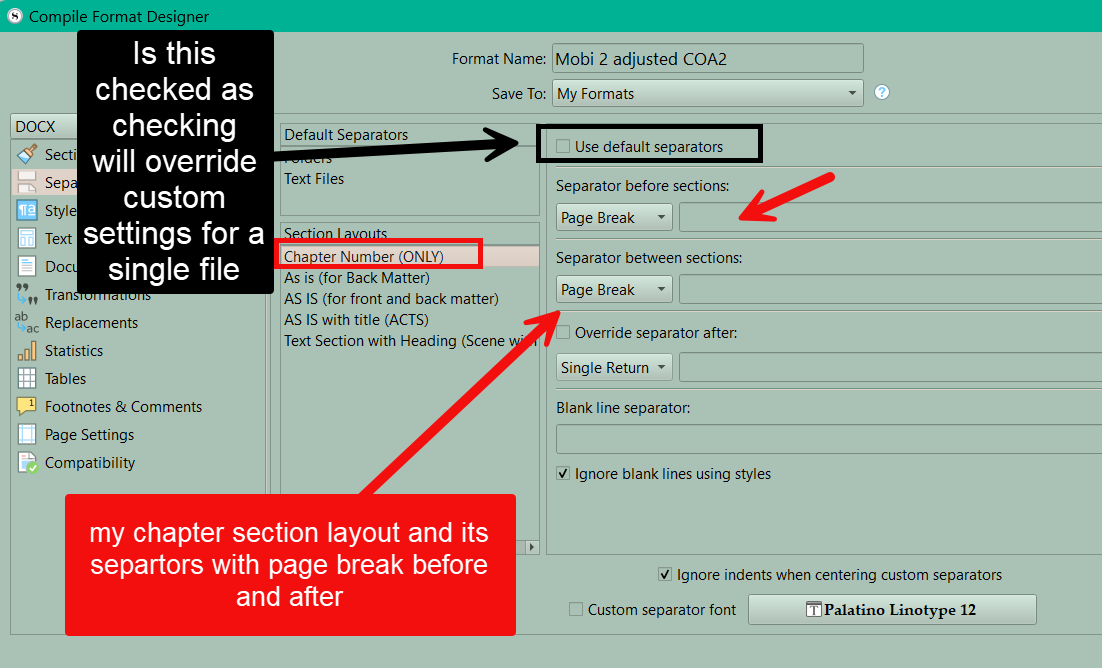Choose AS IS with title (ACTS) layout
This screenshot has height=668, width=1102.
356,320
